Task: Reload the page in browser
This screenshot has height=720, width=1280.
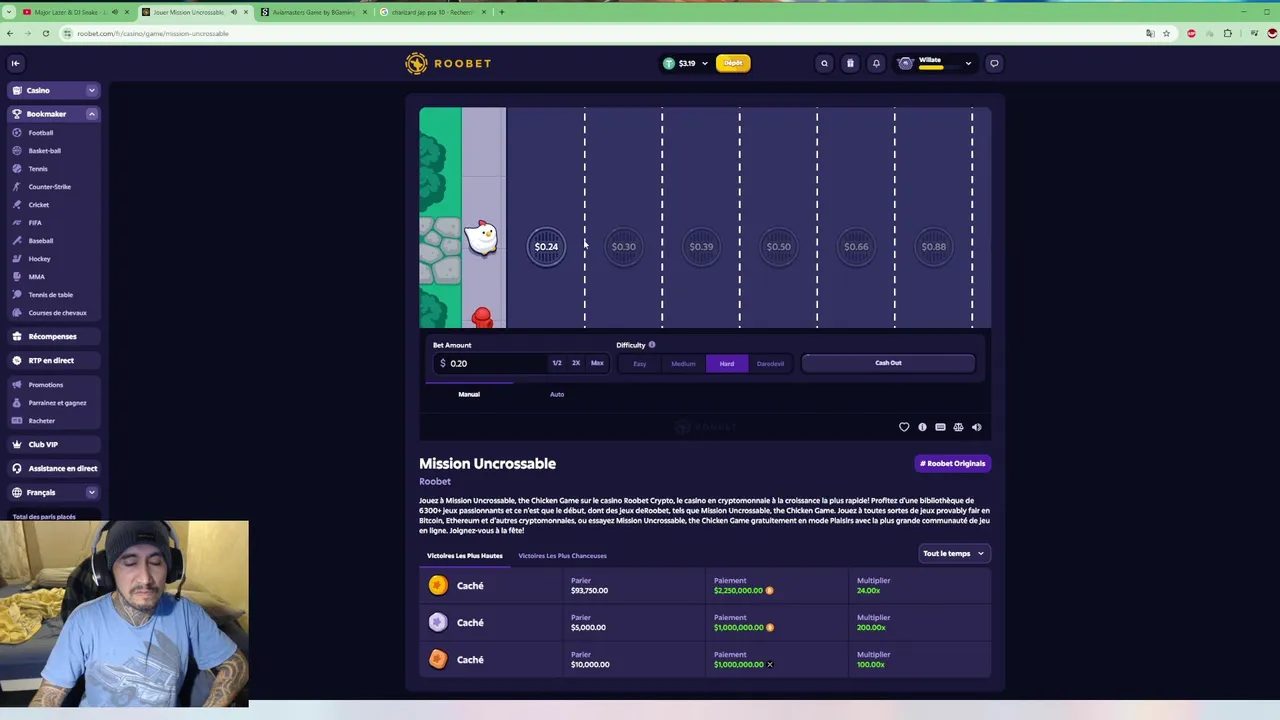Action: (45, 33)
